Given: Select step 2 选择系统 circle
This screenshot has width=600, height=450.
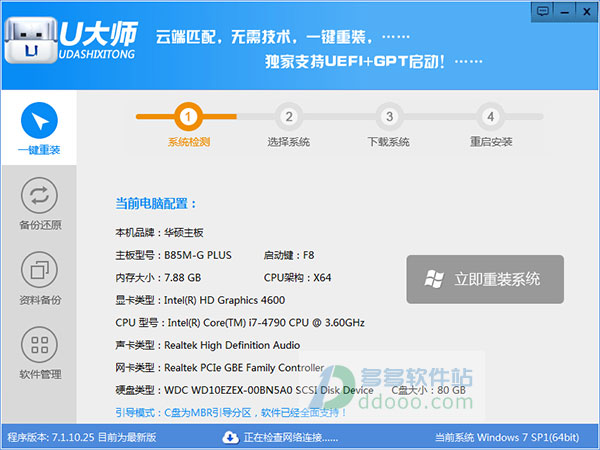Looking at the screenshot, I should pyautogui.click(x=289, y=116).
